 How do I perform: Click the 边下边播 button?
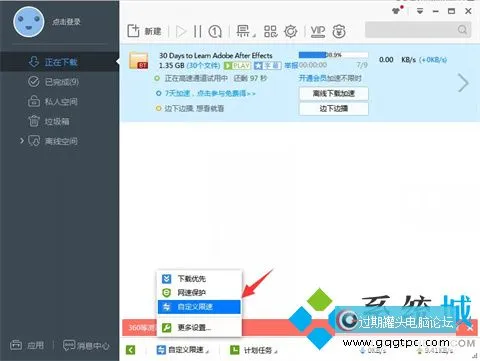point(334,109)
